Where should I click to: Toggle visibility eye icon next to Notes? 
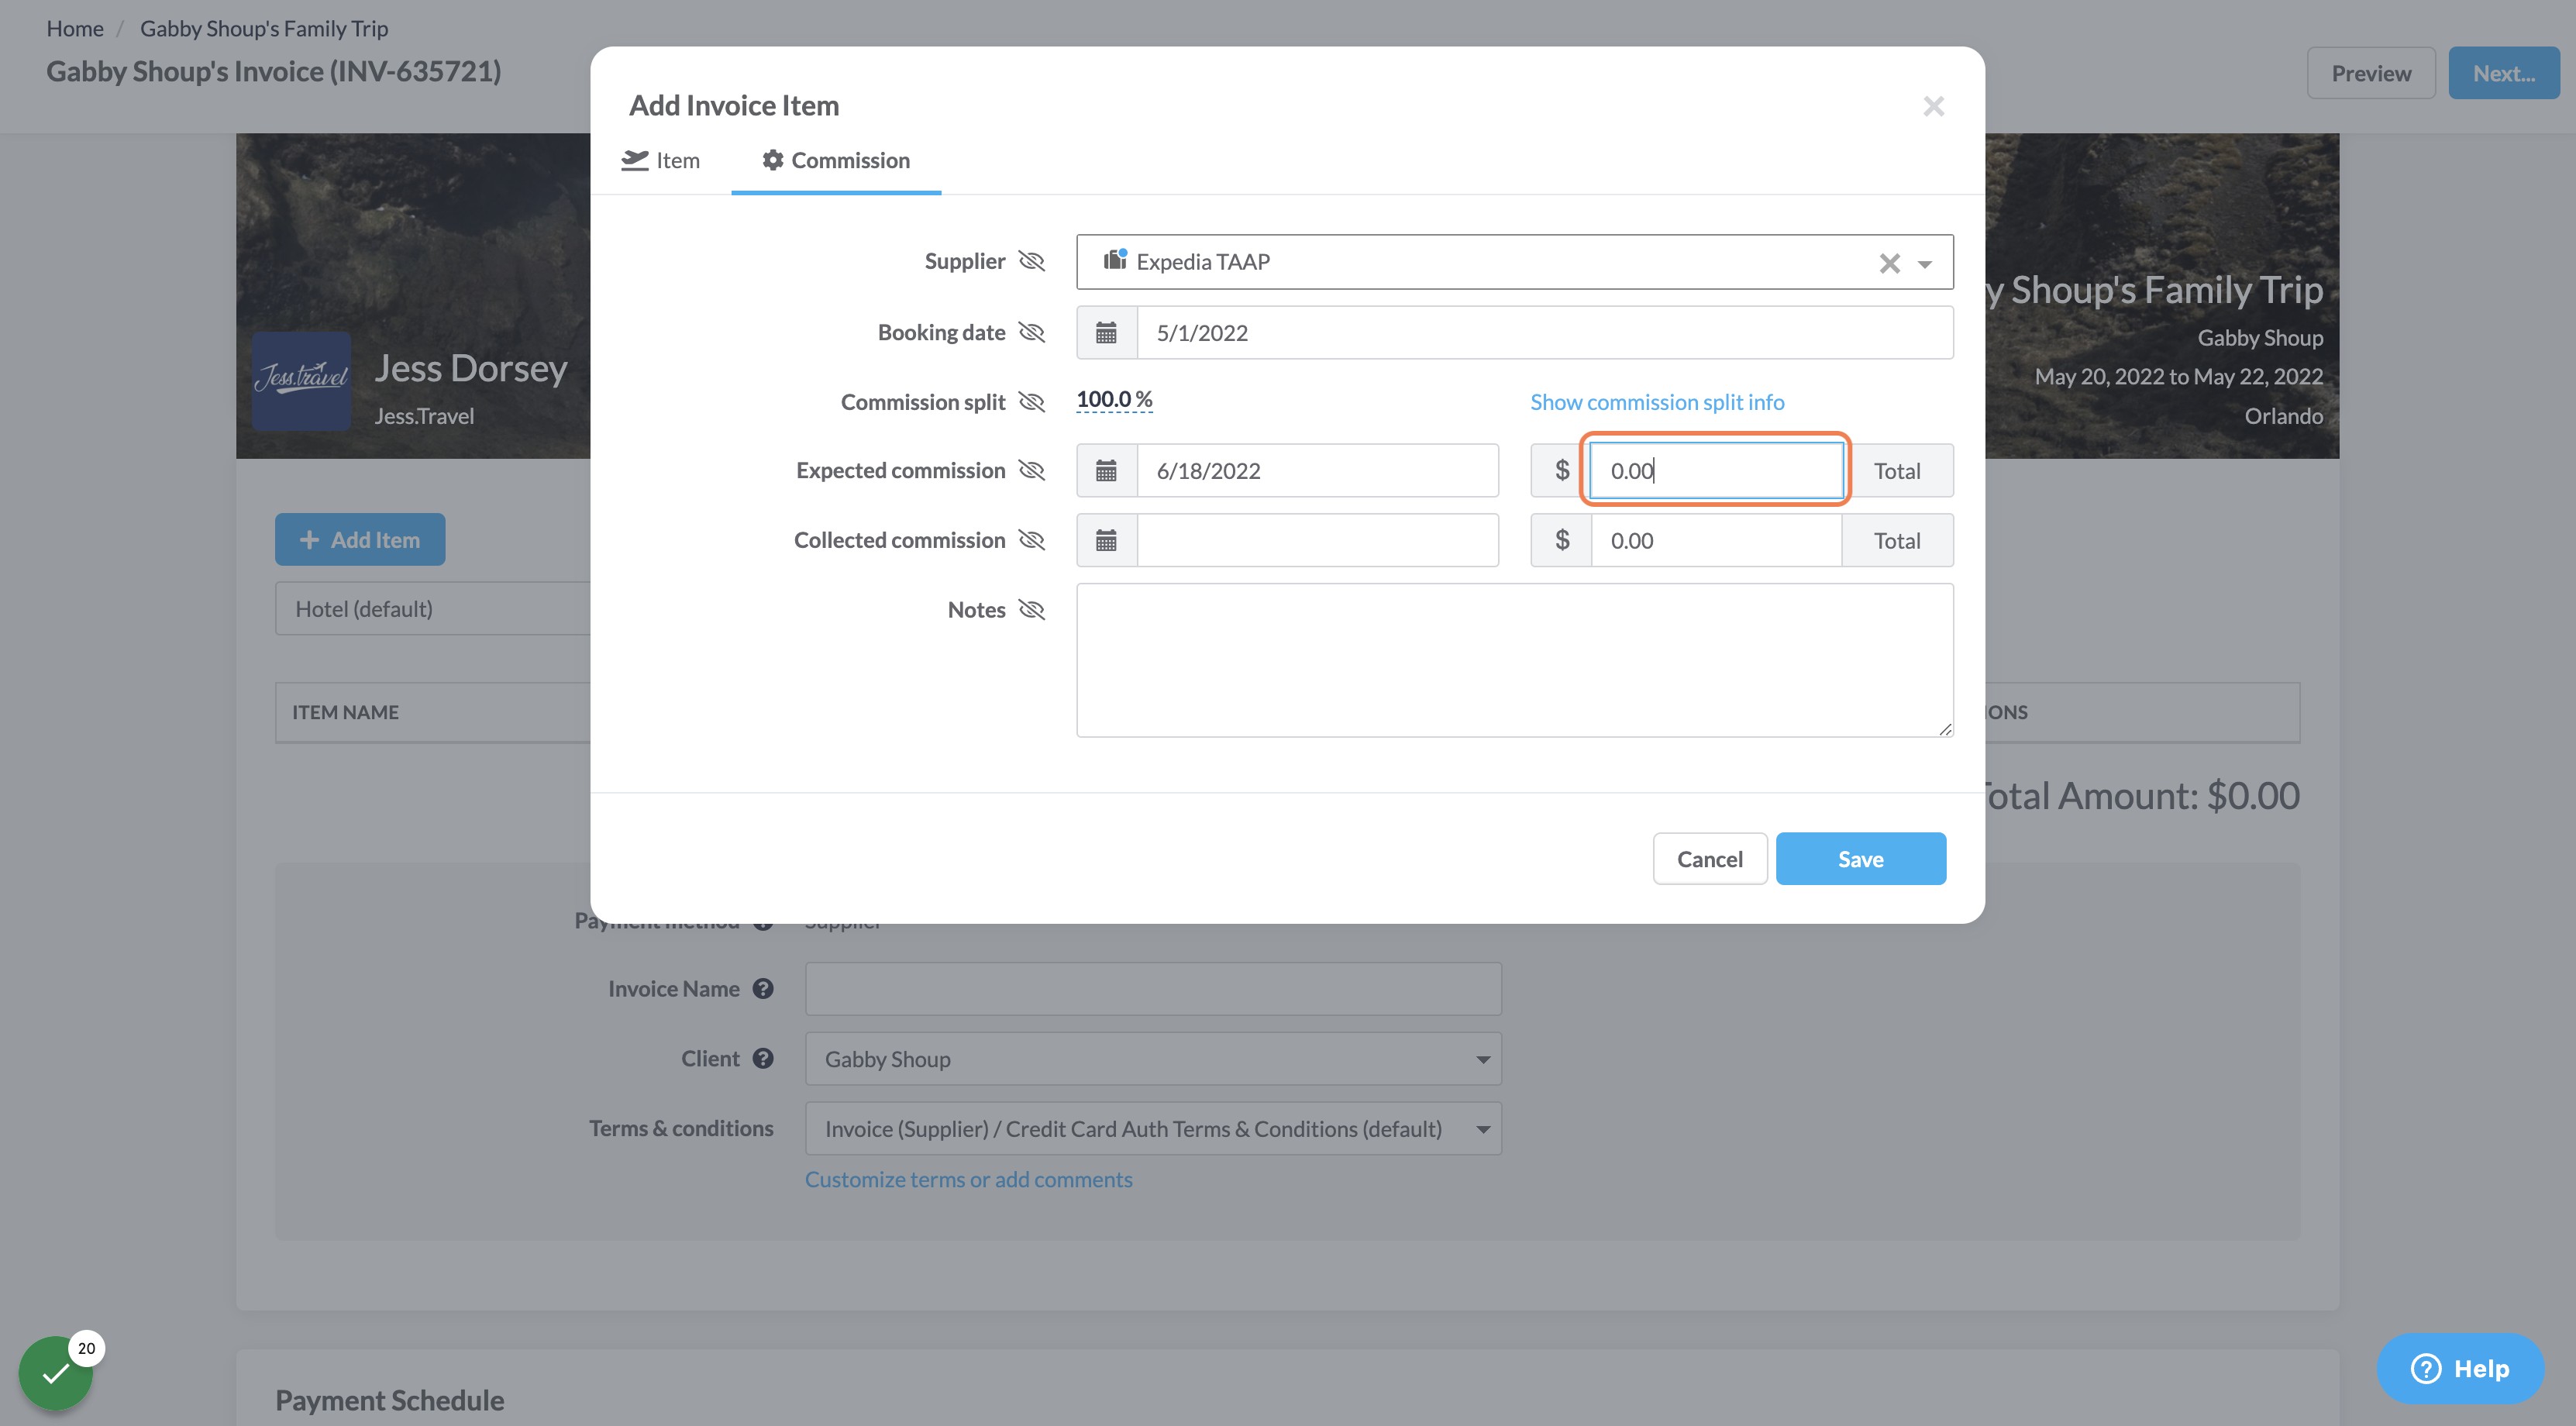(x=1031, y=610)
